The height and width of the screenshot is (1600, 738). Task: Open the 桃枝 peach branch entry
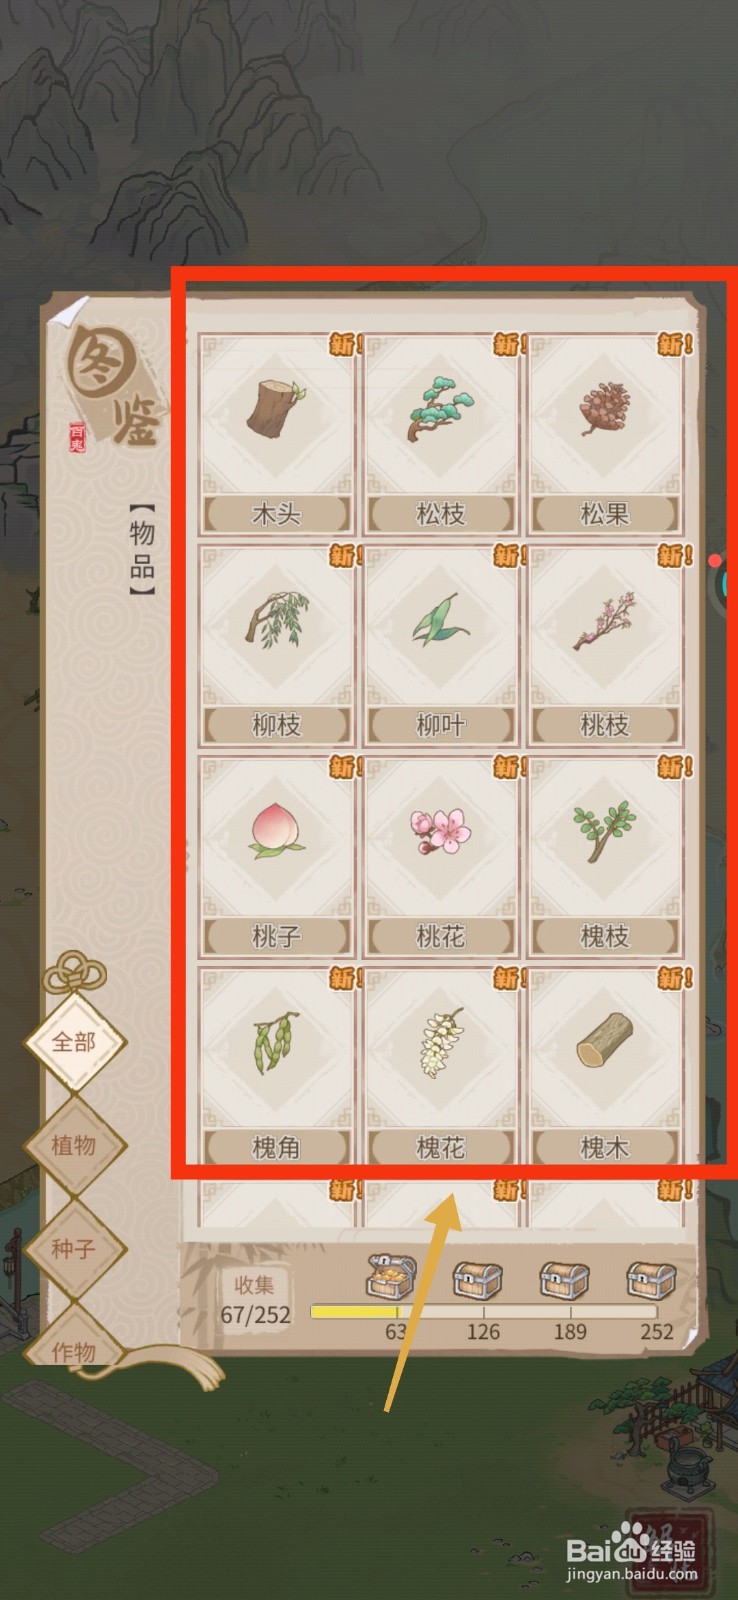coord(605,646)
